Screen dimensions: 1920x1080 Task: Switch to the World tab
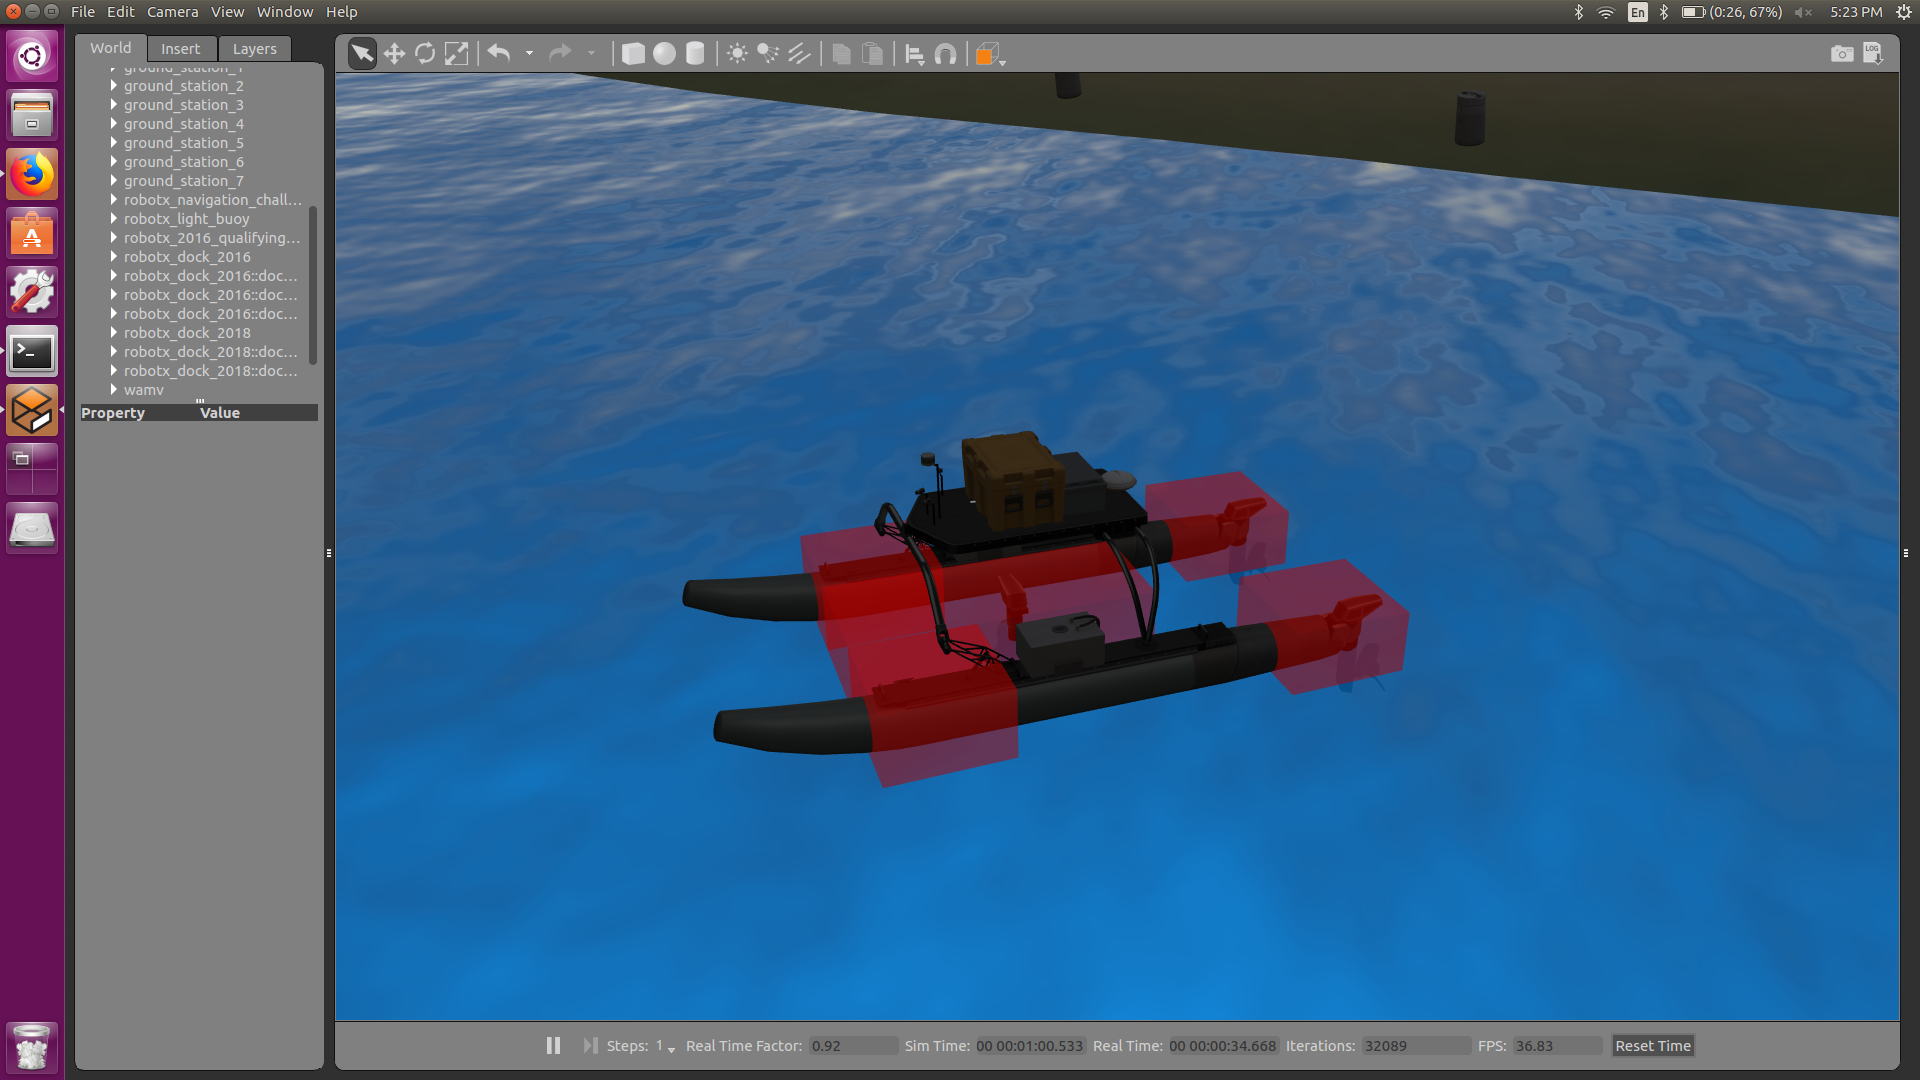pos(109,47)
